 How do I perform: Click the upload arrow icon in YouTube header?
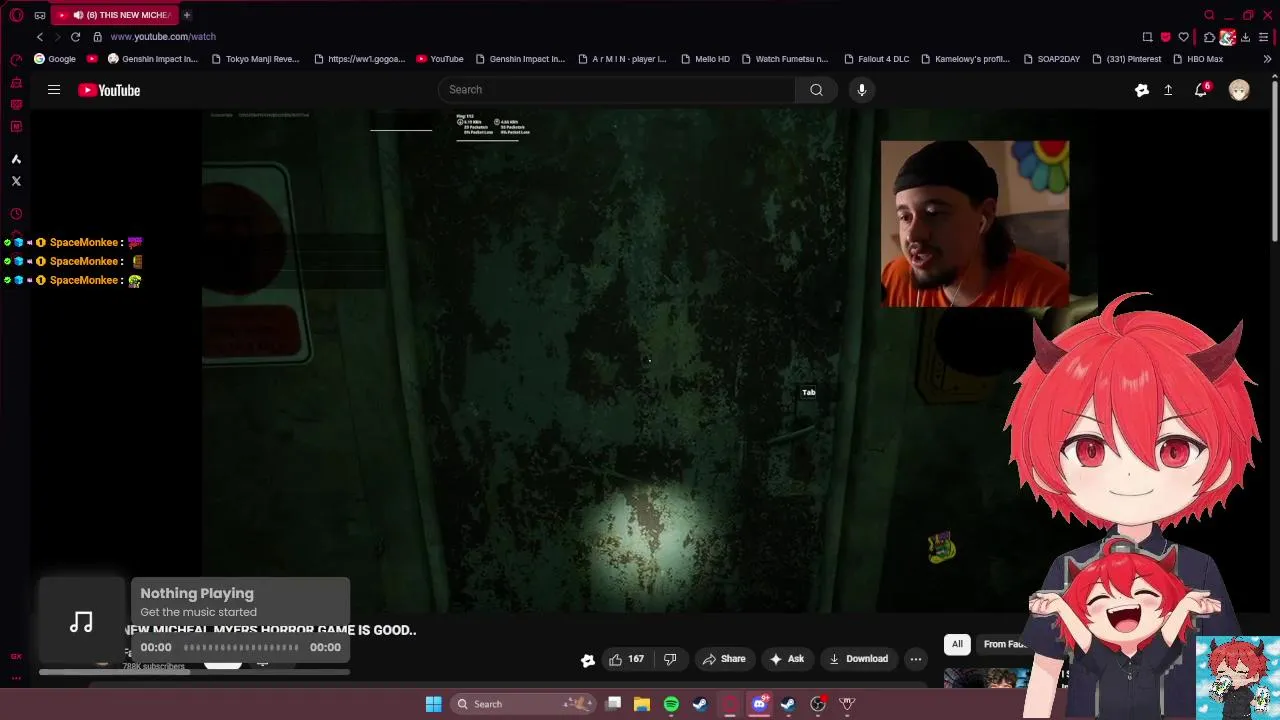[x=1168, y=90]
